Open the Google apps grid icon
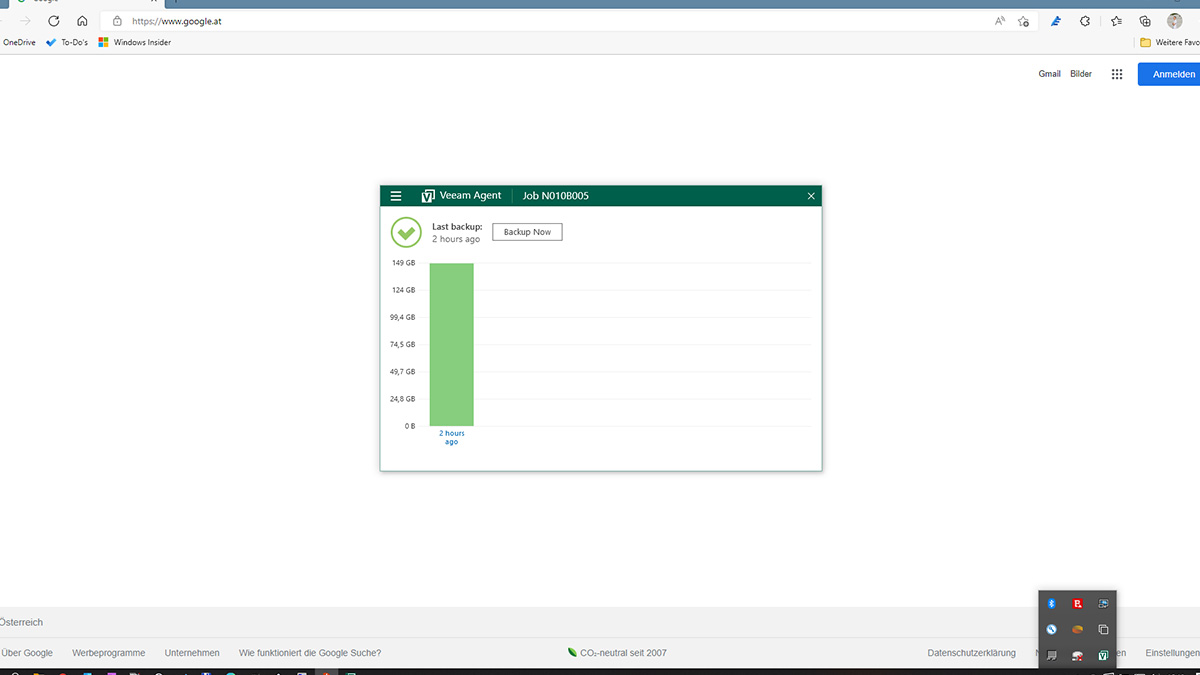 (1117, 74)
